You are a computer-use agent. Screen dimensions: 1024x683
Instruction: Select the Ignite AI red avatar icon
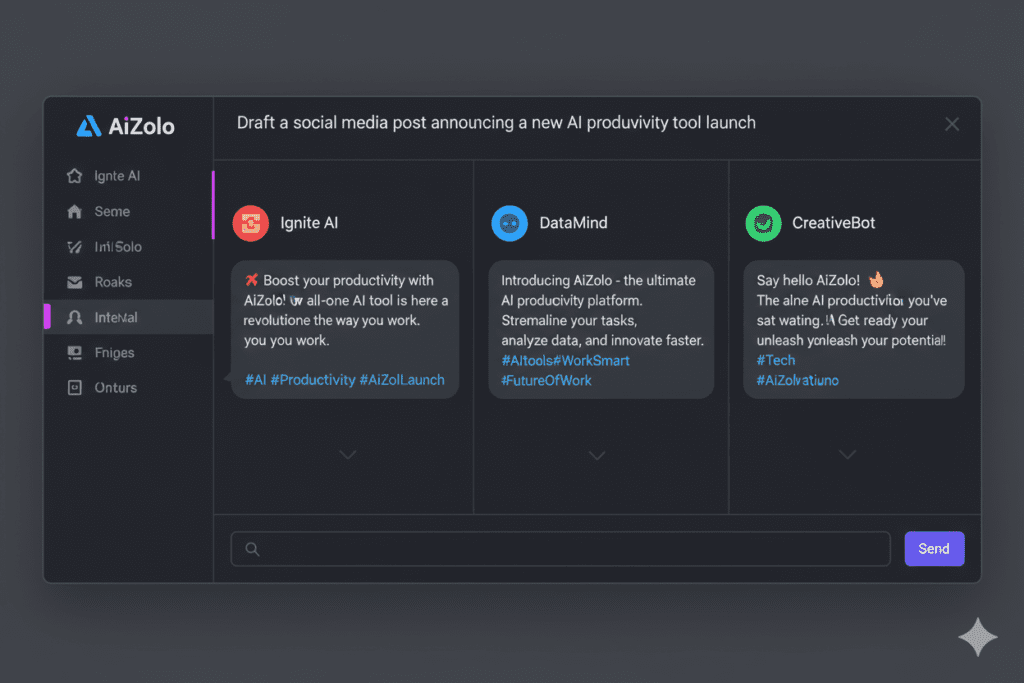(250, 223)
